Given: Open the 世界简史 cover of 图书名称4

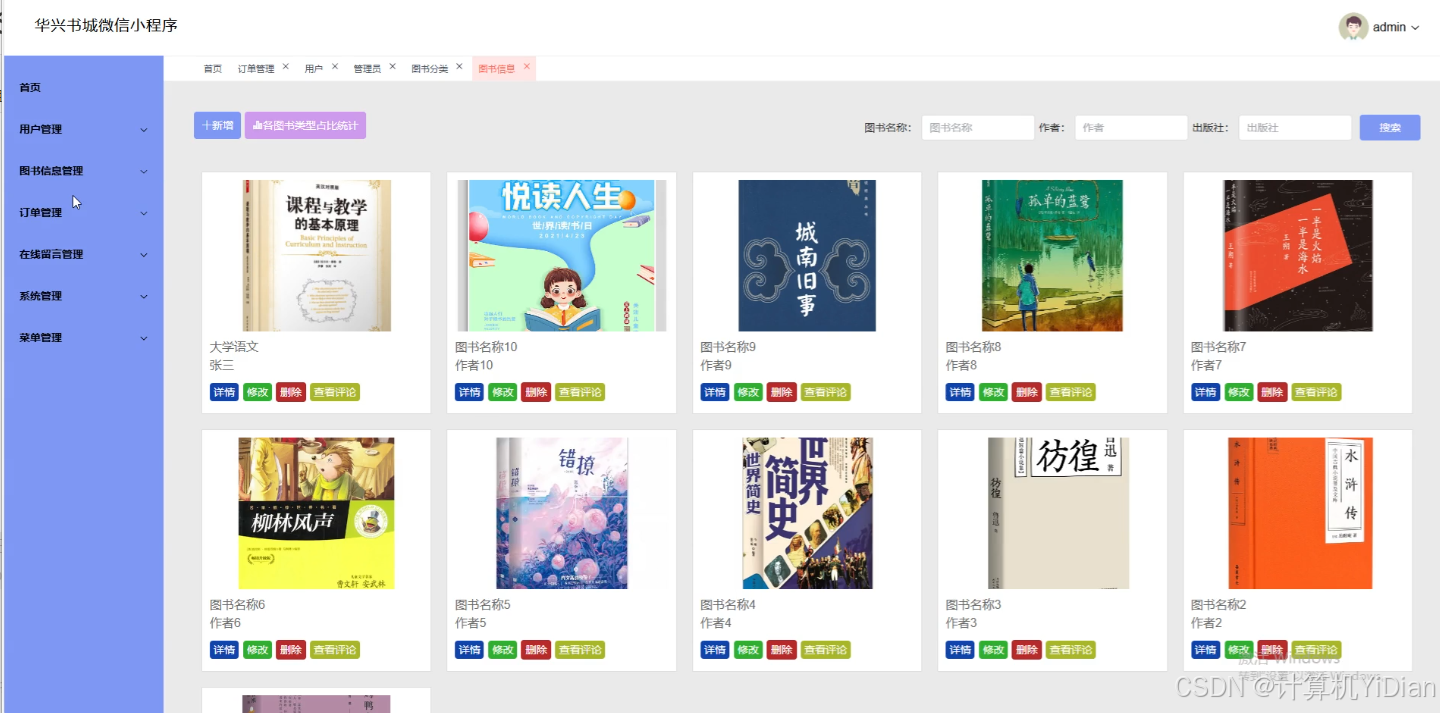Looking at the screenshot, I should (x=807, y=513).
